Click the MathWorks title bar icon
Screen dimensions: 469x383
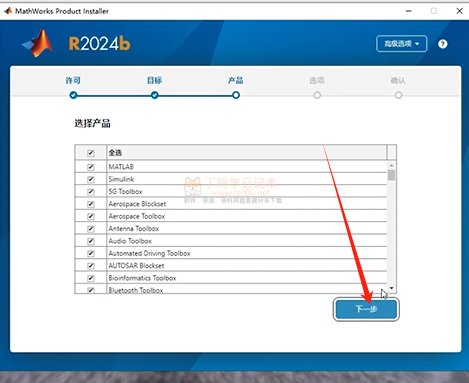(8, 11)
